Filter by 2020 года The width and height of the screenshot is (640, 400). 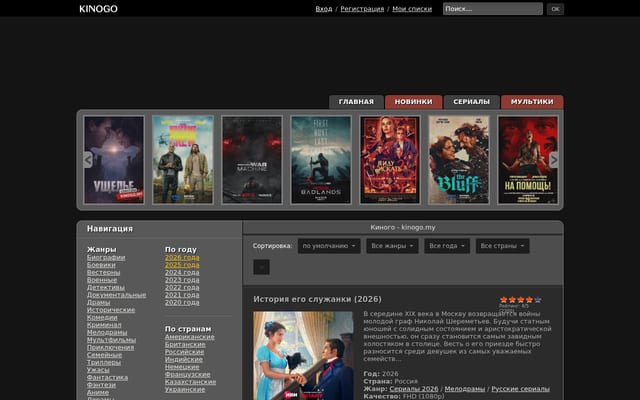[x=182, y=302]
